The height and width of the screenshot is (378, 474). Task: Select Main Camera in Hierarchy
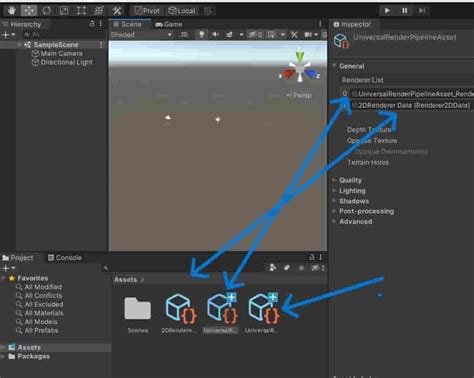(x=57, y=54)
